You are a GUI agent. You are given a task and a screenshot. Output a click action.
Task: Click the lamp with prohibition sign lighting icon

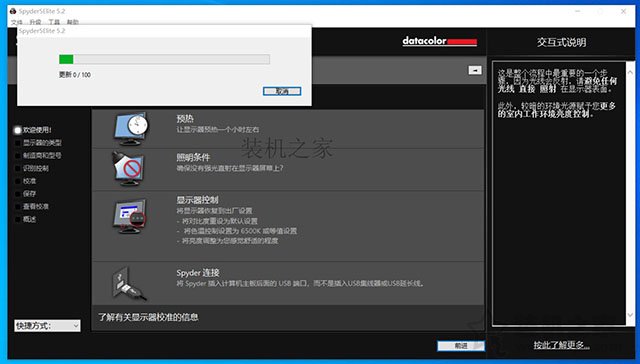click(x=128, y=169)
